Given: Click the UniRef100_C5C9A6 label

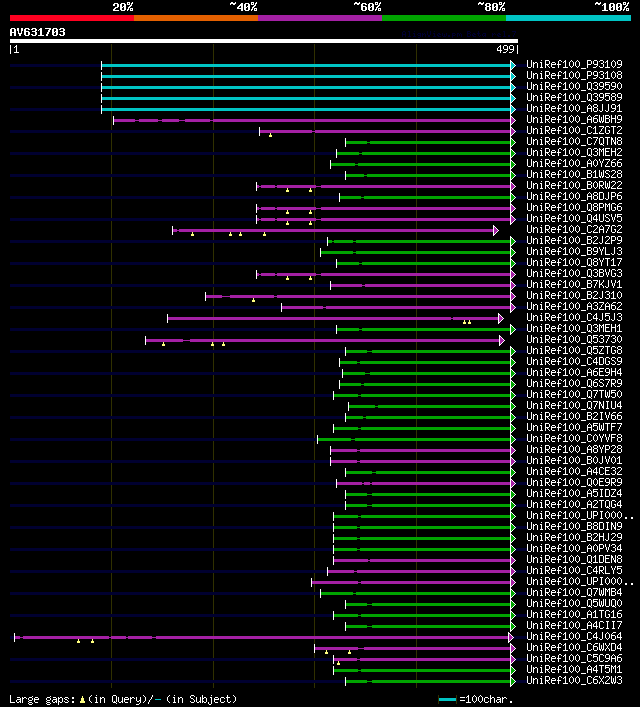Looking at the screenshot, I should pos(574,658).
